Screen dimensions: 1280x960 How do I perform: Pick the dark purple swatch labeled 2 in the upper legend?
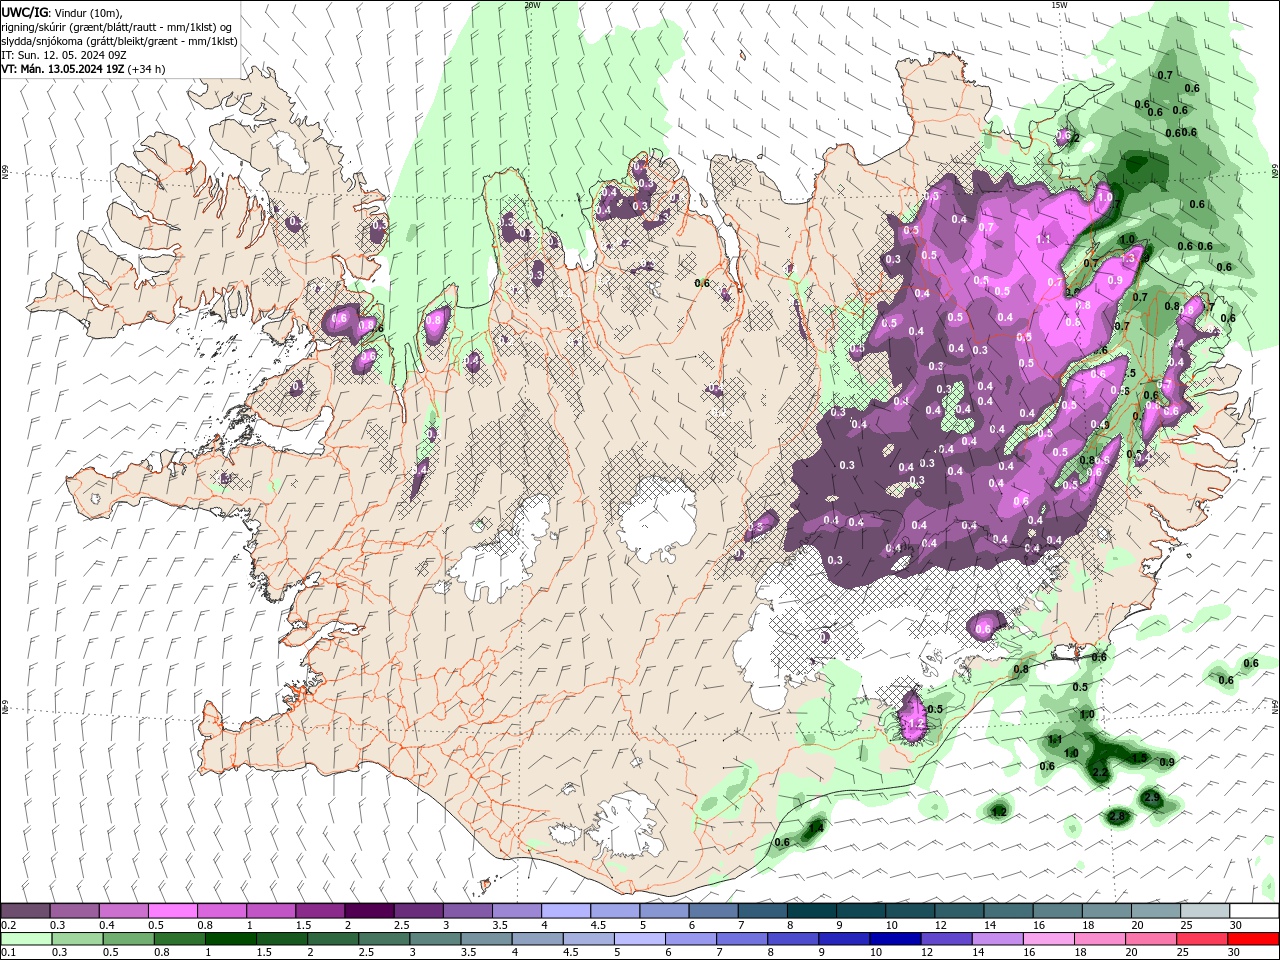coord(368,911)
